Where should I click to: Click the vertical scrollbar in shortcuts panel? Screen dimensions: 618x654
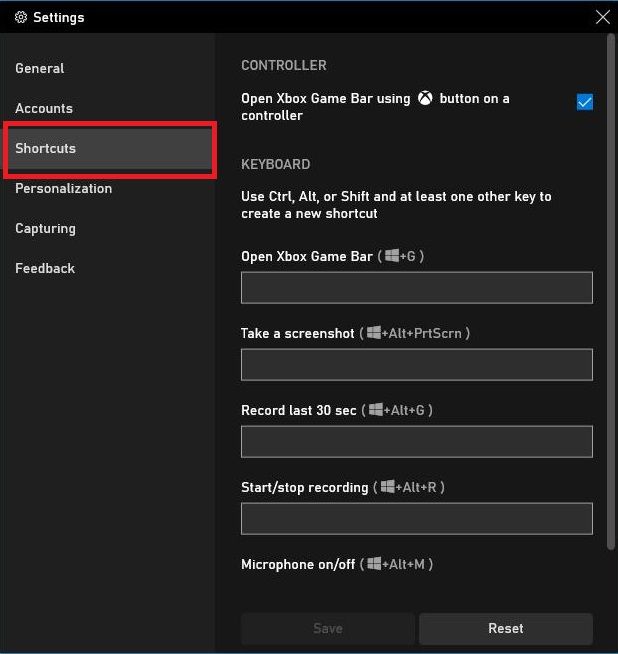[611, 290]
